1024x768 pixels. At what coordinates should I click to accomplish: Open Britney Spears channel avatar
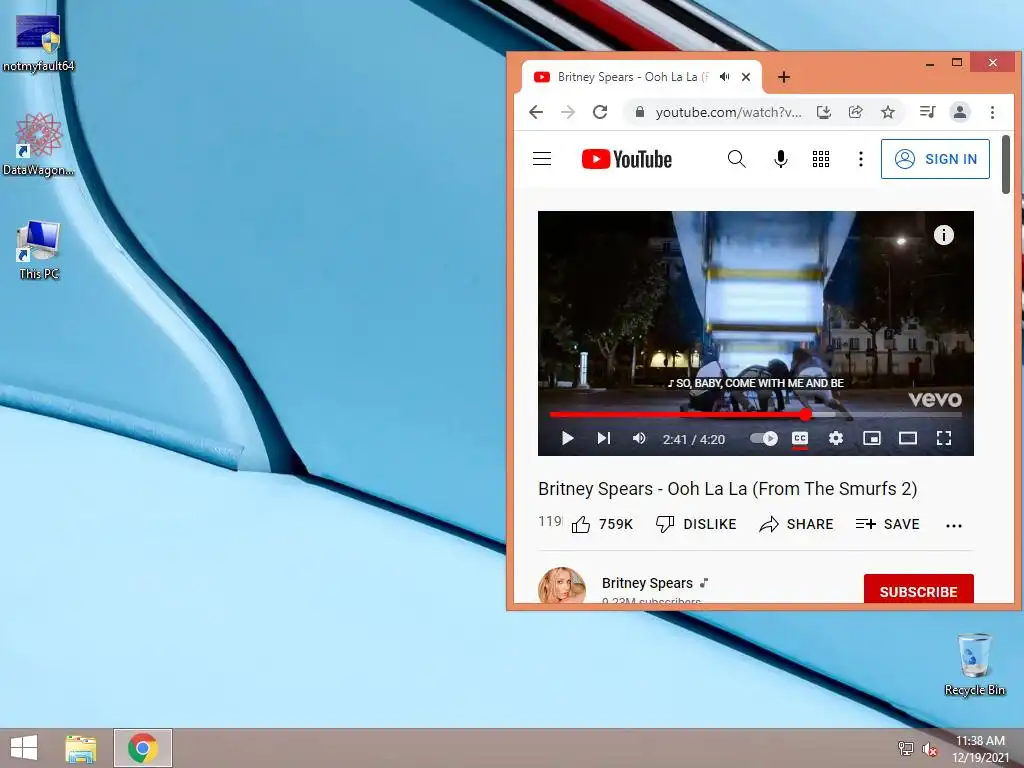562,586
